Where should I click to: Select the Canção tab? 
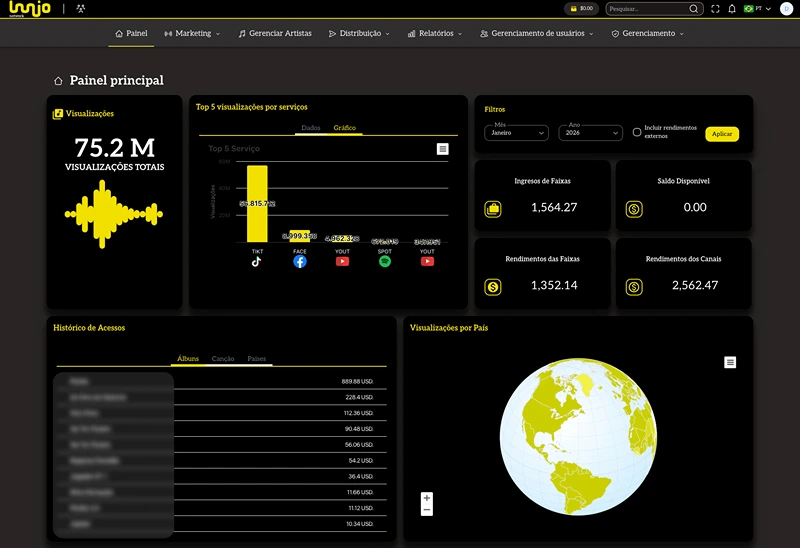point(223,359)
